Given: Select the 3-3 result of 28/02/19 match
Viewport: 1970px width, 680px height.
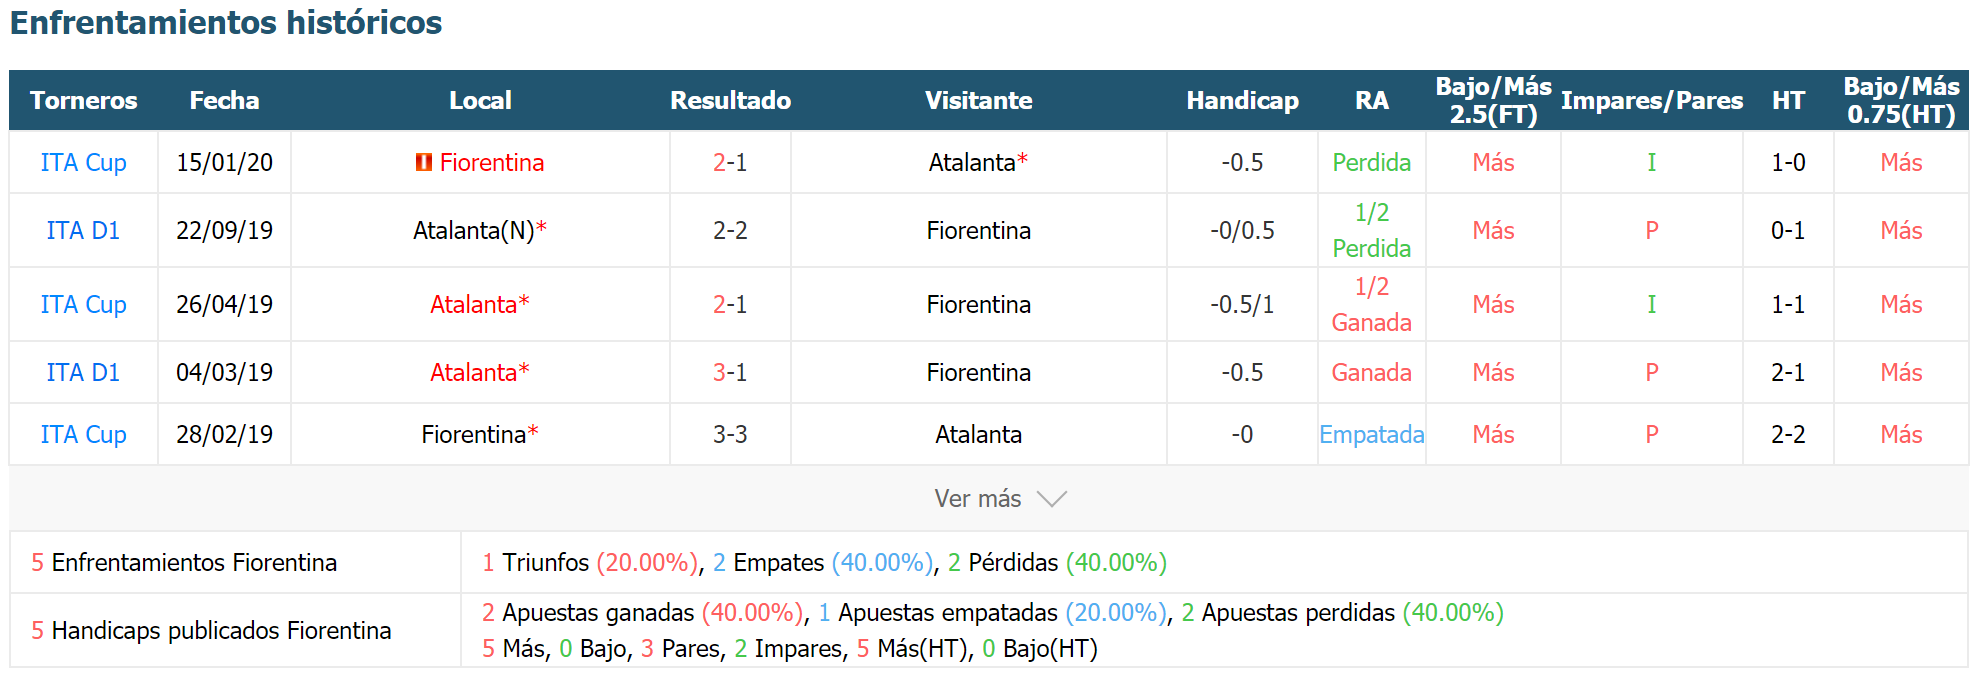Looking at the screenshot, I should 730,434.
